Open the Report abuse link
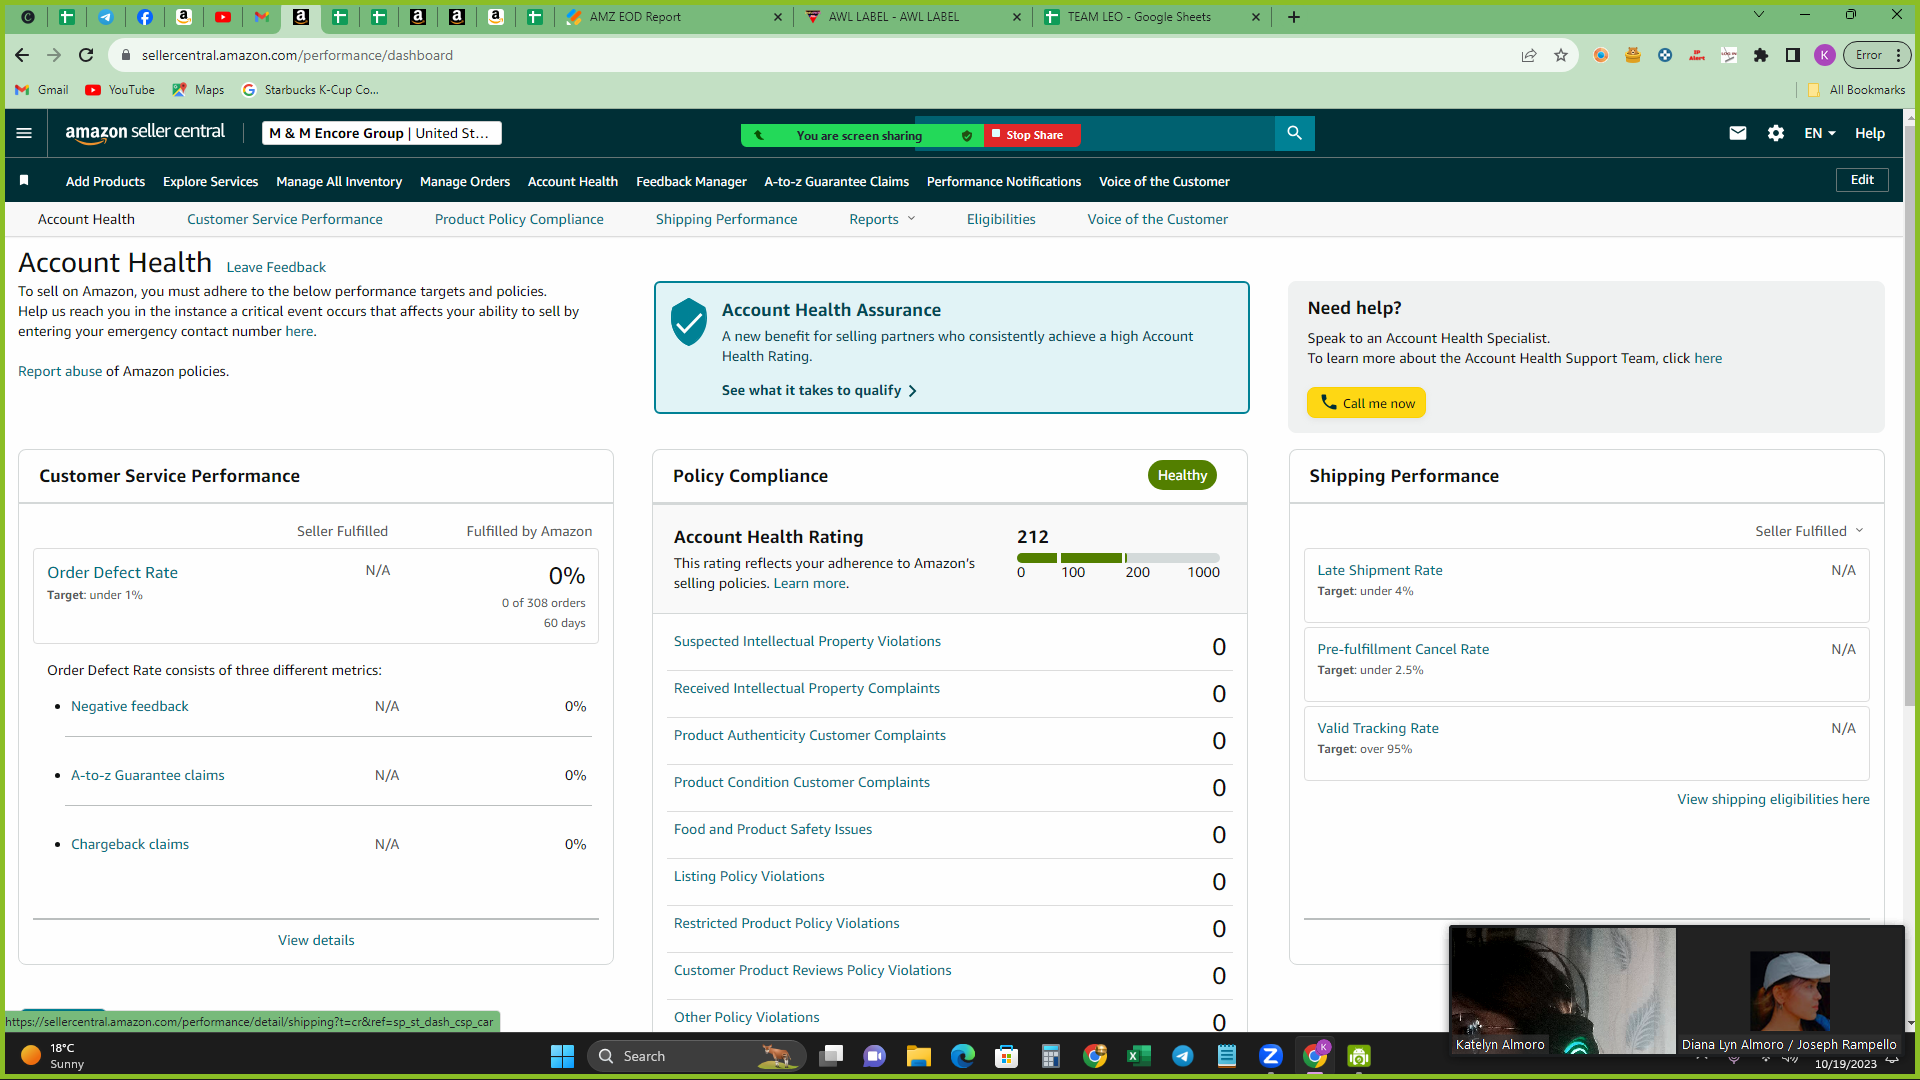 click(60, 371)
